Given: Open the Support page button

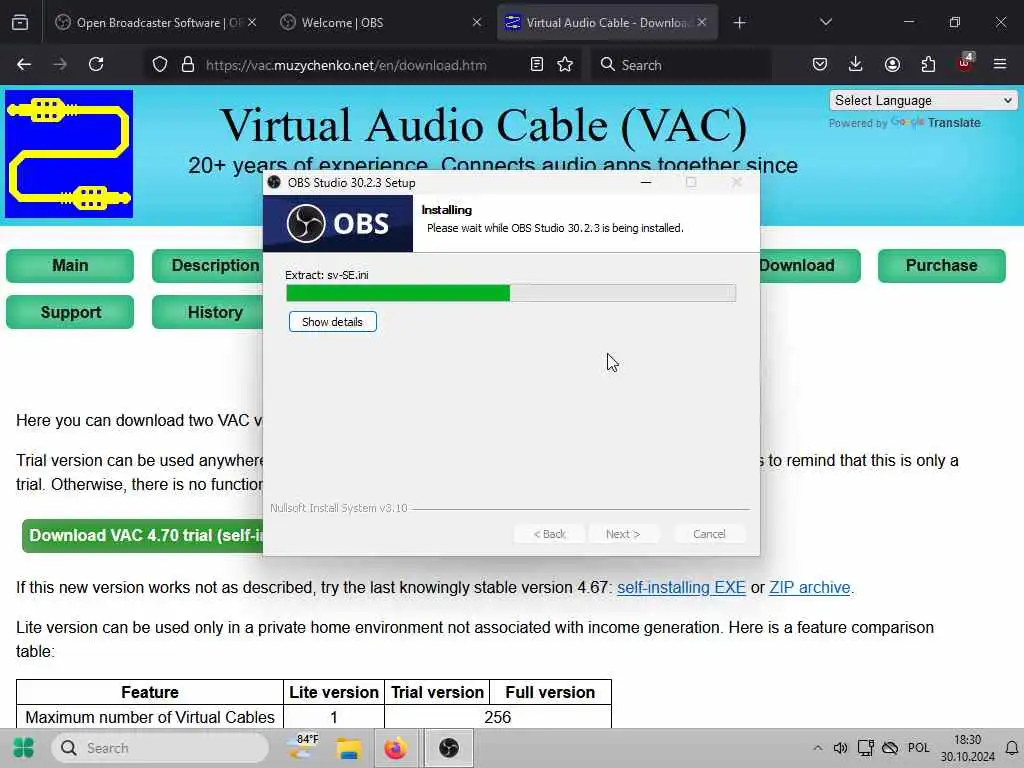Looking at the screenshot, I should [x=70, y=312].
